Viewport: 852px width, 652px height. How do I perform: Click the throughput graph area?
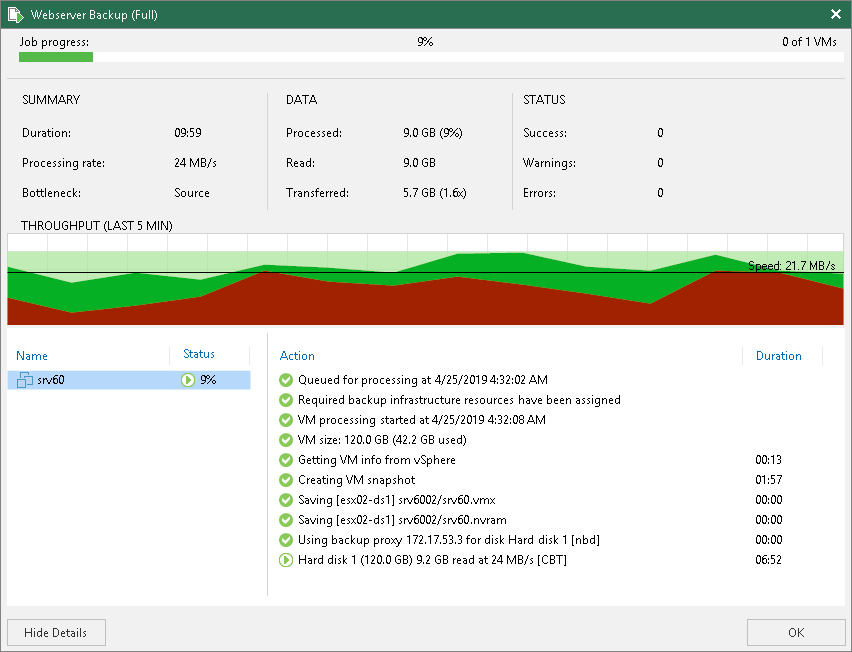click(425, 279)
